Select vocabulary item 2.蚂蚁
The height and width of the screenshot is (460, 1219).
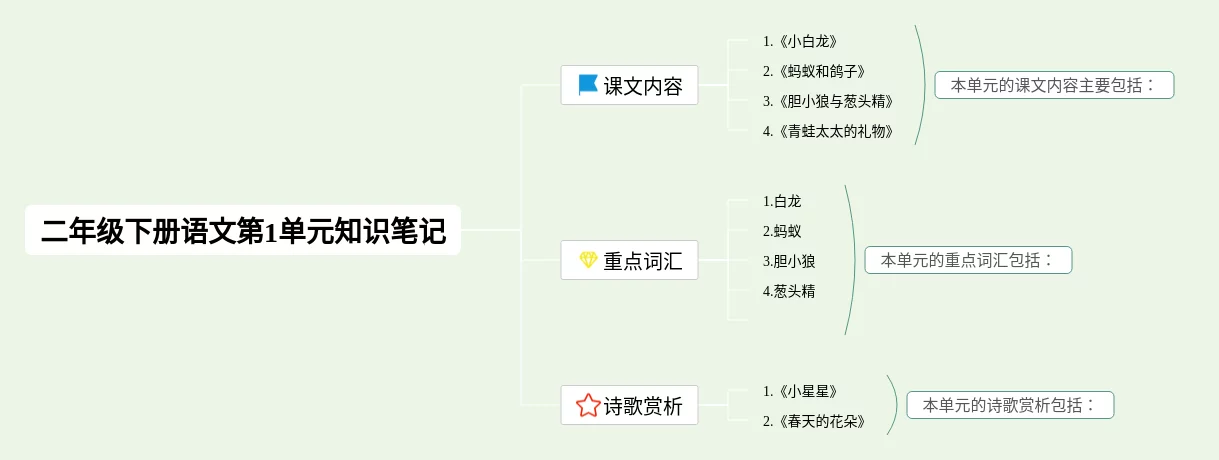tap(782, 231)
